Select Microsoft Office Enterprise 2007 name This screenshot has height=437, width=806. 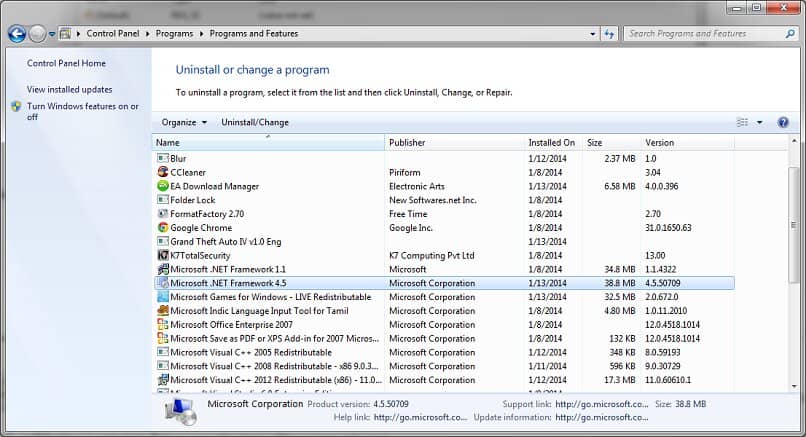point(231,325)
